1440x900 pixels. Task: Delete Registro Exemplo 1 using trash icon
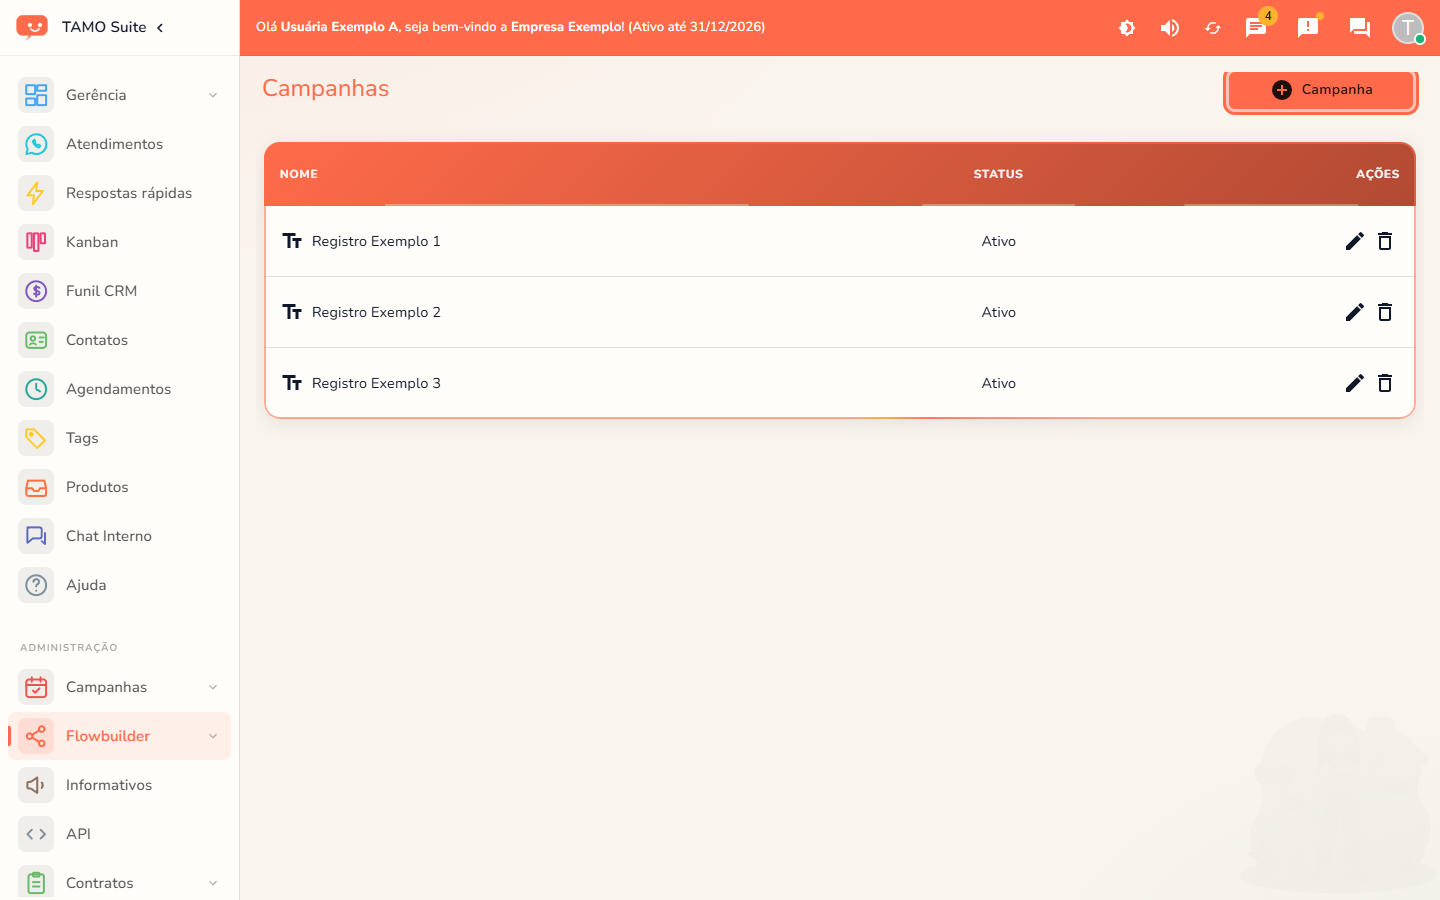1385,241
